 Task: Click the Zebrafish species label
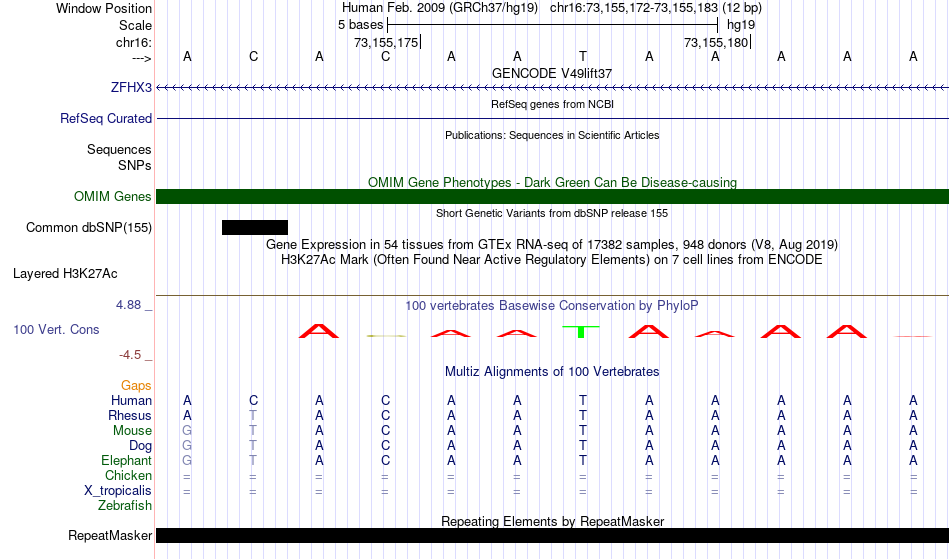pos(125,506)
